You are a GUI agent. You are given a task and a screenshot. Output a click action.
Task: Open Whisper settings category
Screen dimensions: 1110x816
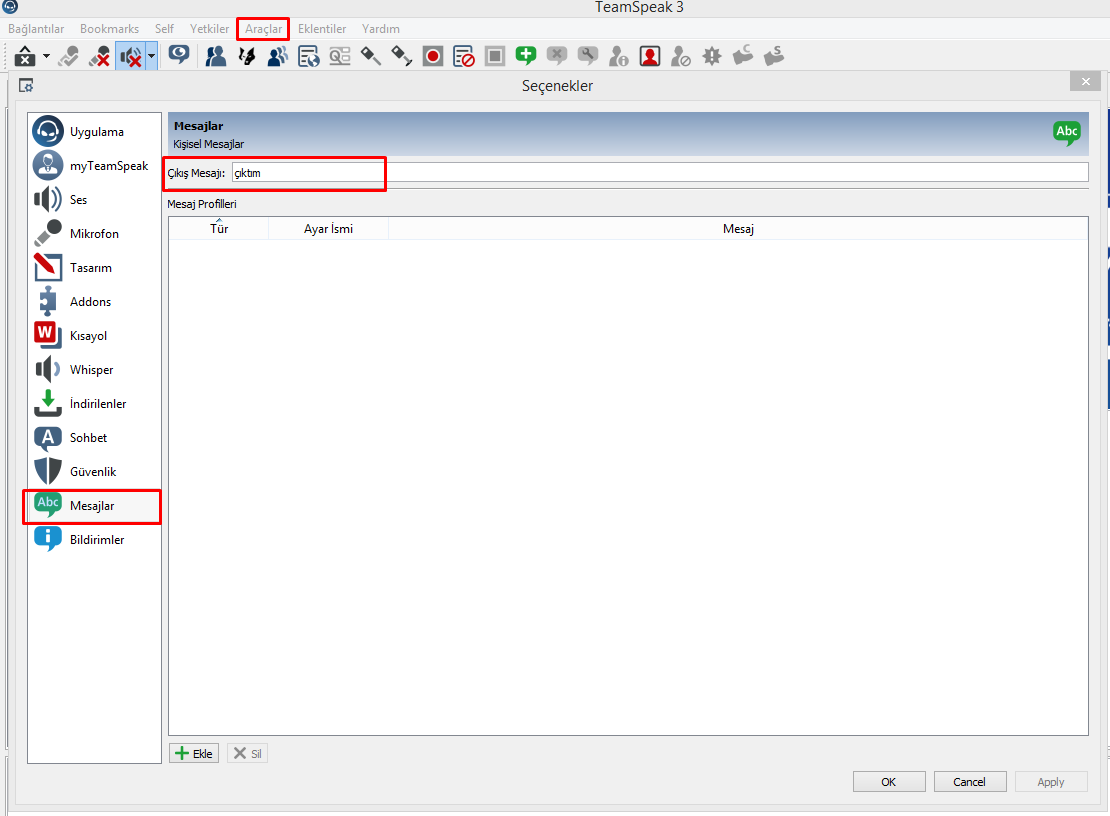tap(95, 369)
